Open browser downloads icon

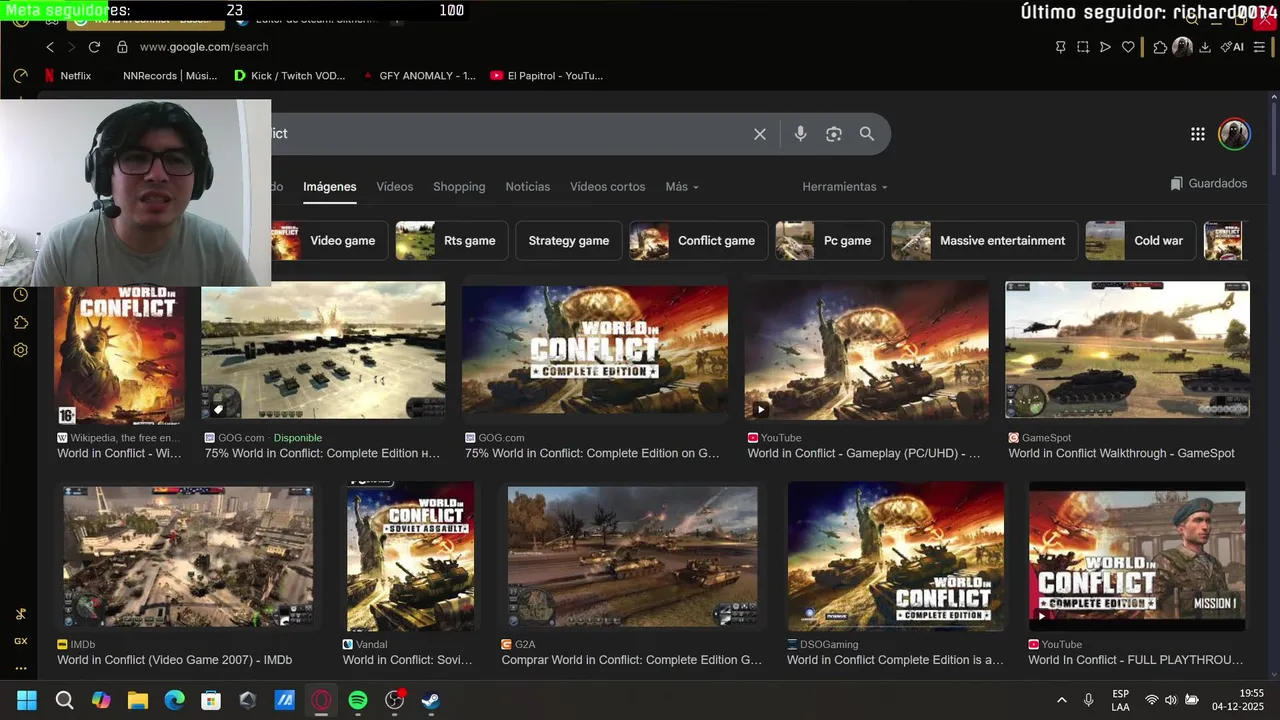click(1205, 47)
